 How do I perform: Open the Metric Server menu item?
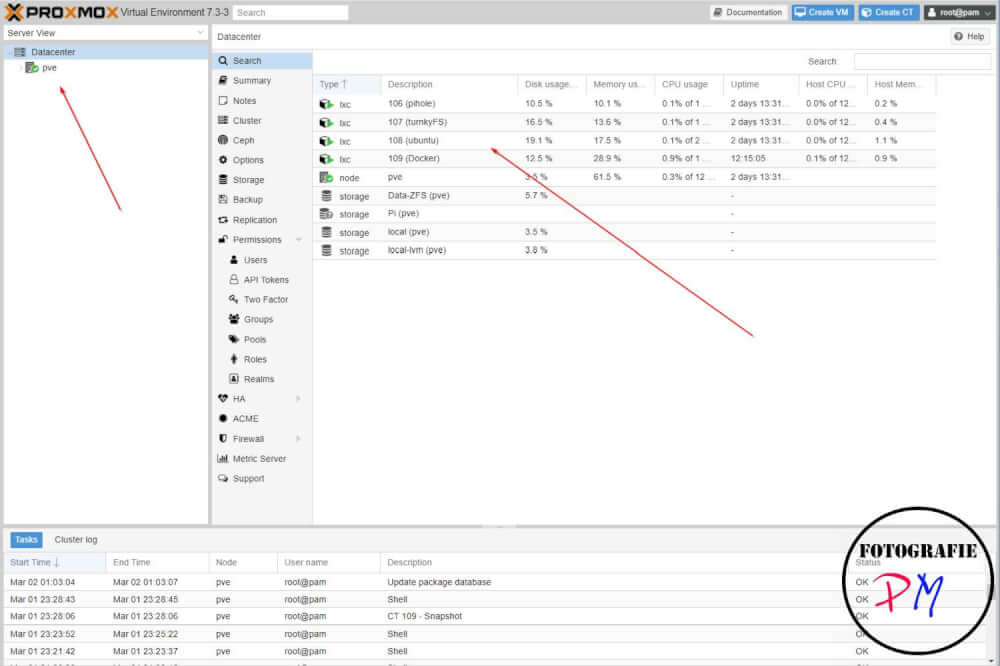click(262, 459)
